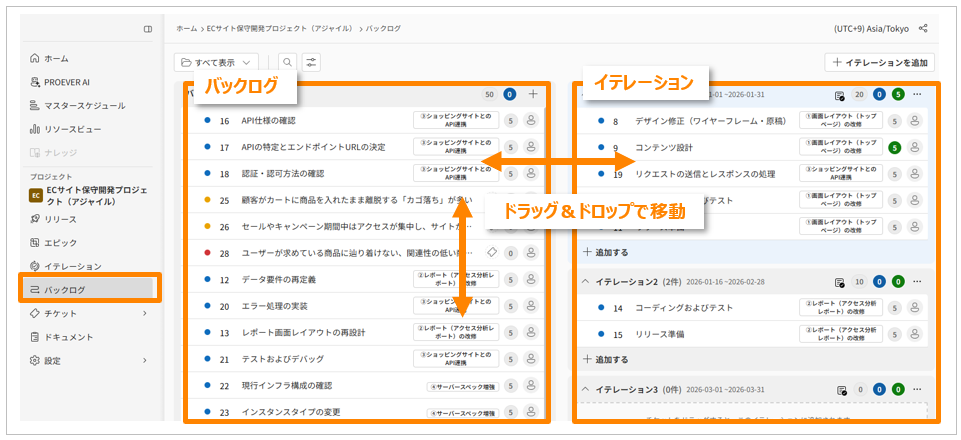
Task: Click the search magnifier icon
Action: [x=288, y=62]
